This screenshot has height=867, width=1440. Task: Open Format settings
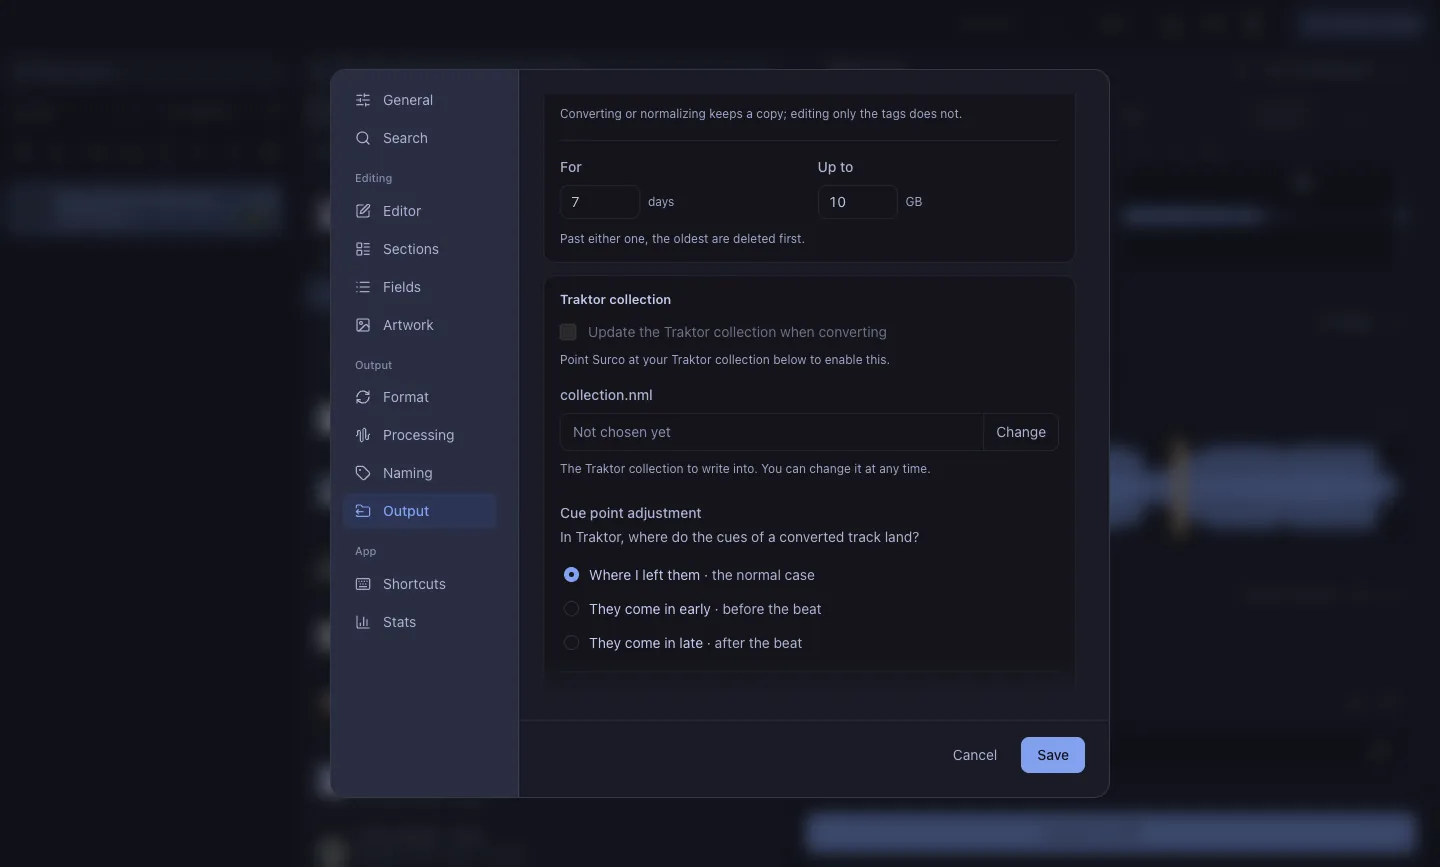coord(419,397)
